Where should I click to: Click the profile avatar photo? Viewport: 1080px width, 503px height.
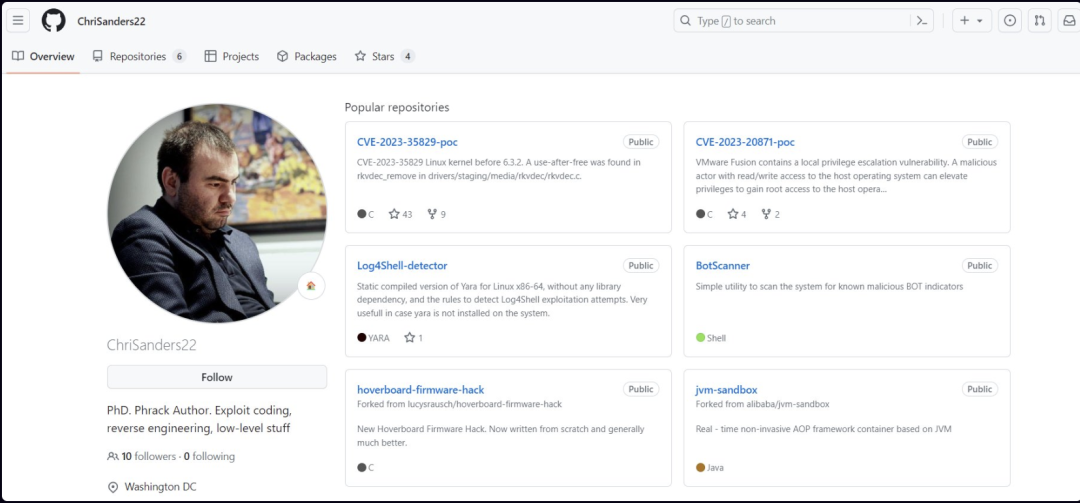click(x=217, y=213)
